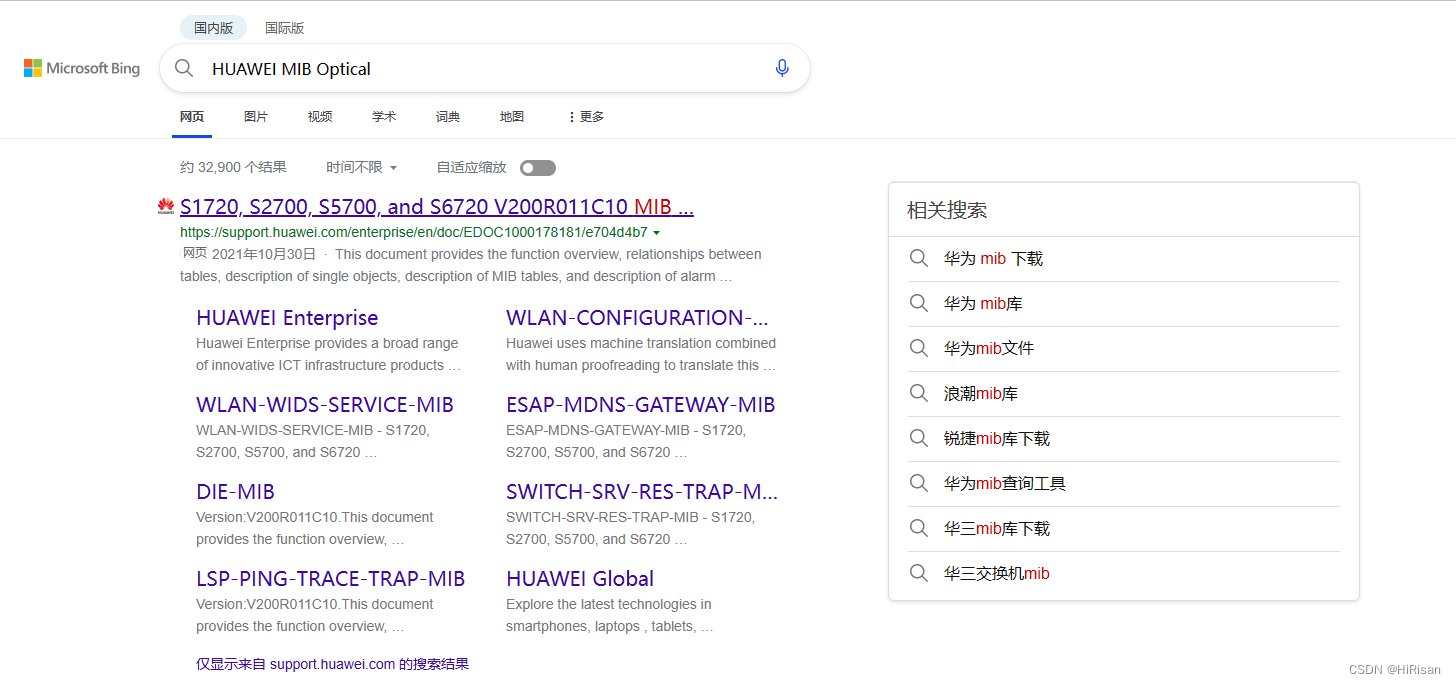Expand the arrow next to result URL
The image size is (1456, 684).
coord(656,233)
